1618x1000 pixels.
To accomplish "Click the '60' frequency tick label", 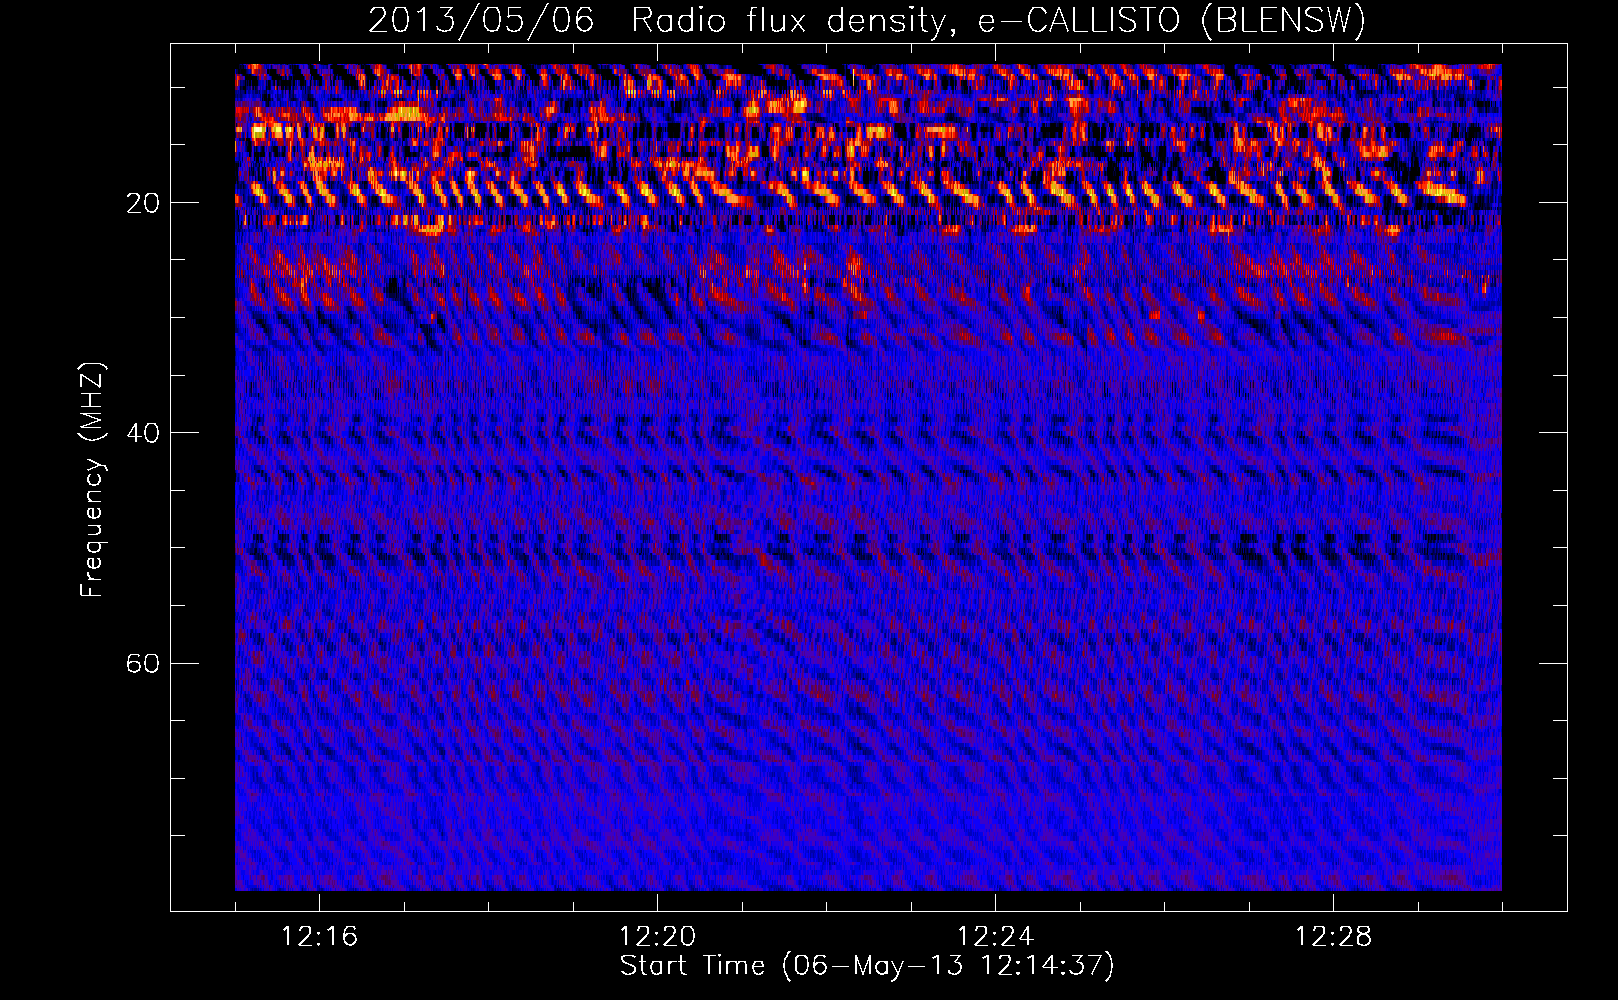I will coord(143,663).
